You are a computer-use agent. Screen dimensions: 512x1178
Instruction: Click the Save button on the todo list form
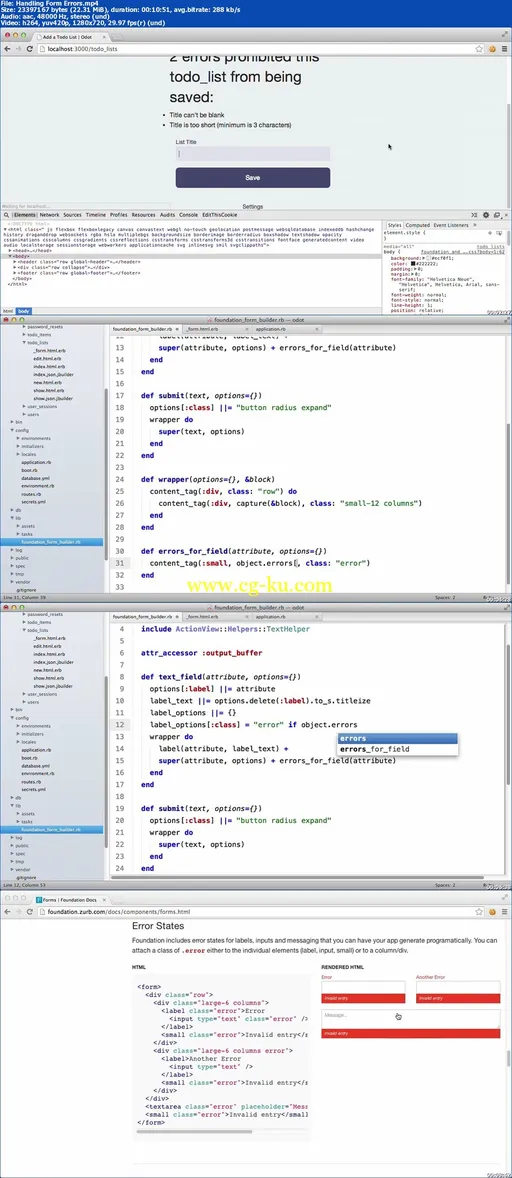click(253, 178)
